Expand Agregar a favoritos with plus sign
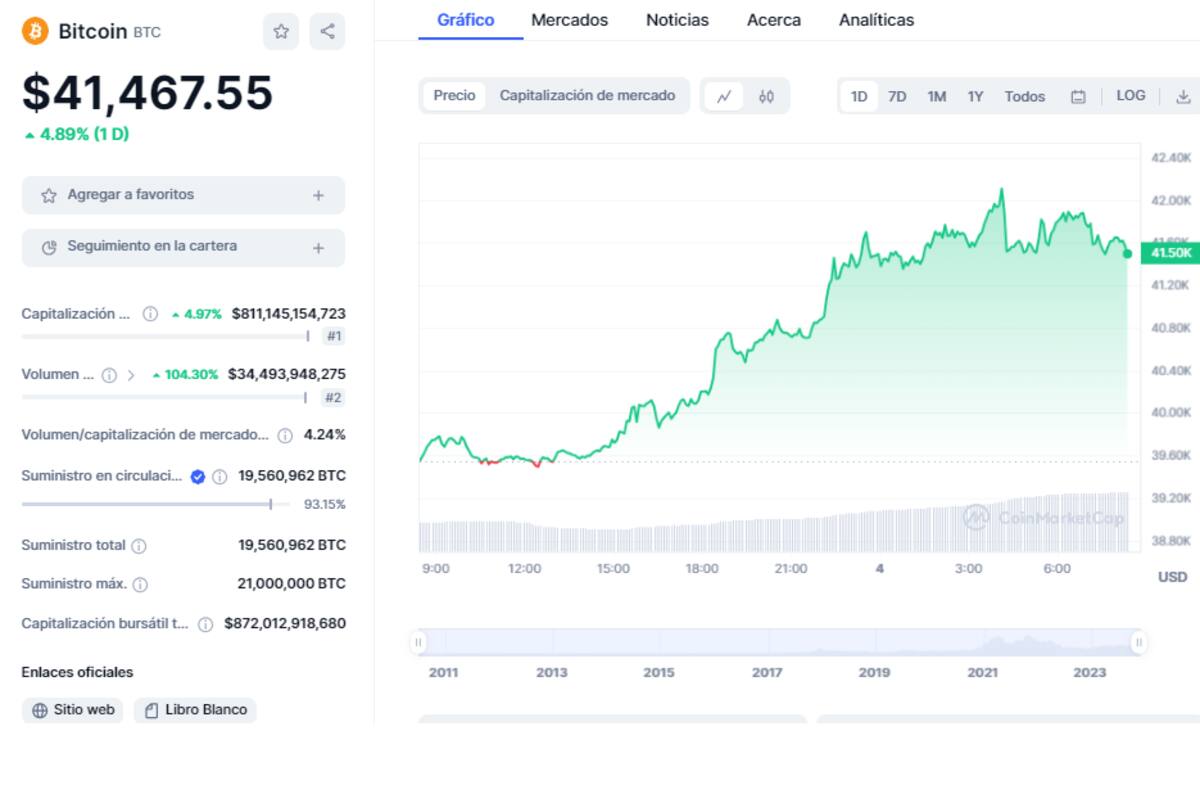The height and width of the screenshot is (794, 1200). tap(318, 196)
